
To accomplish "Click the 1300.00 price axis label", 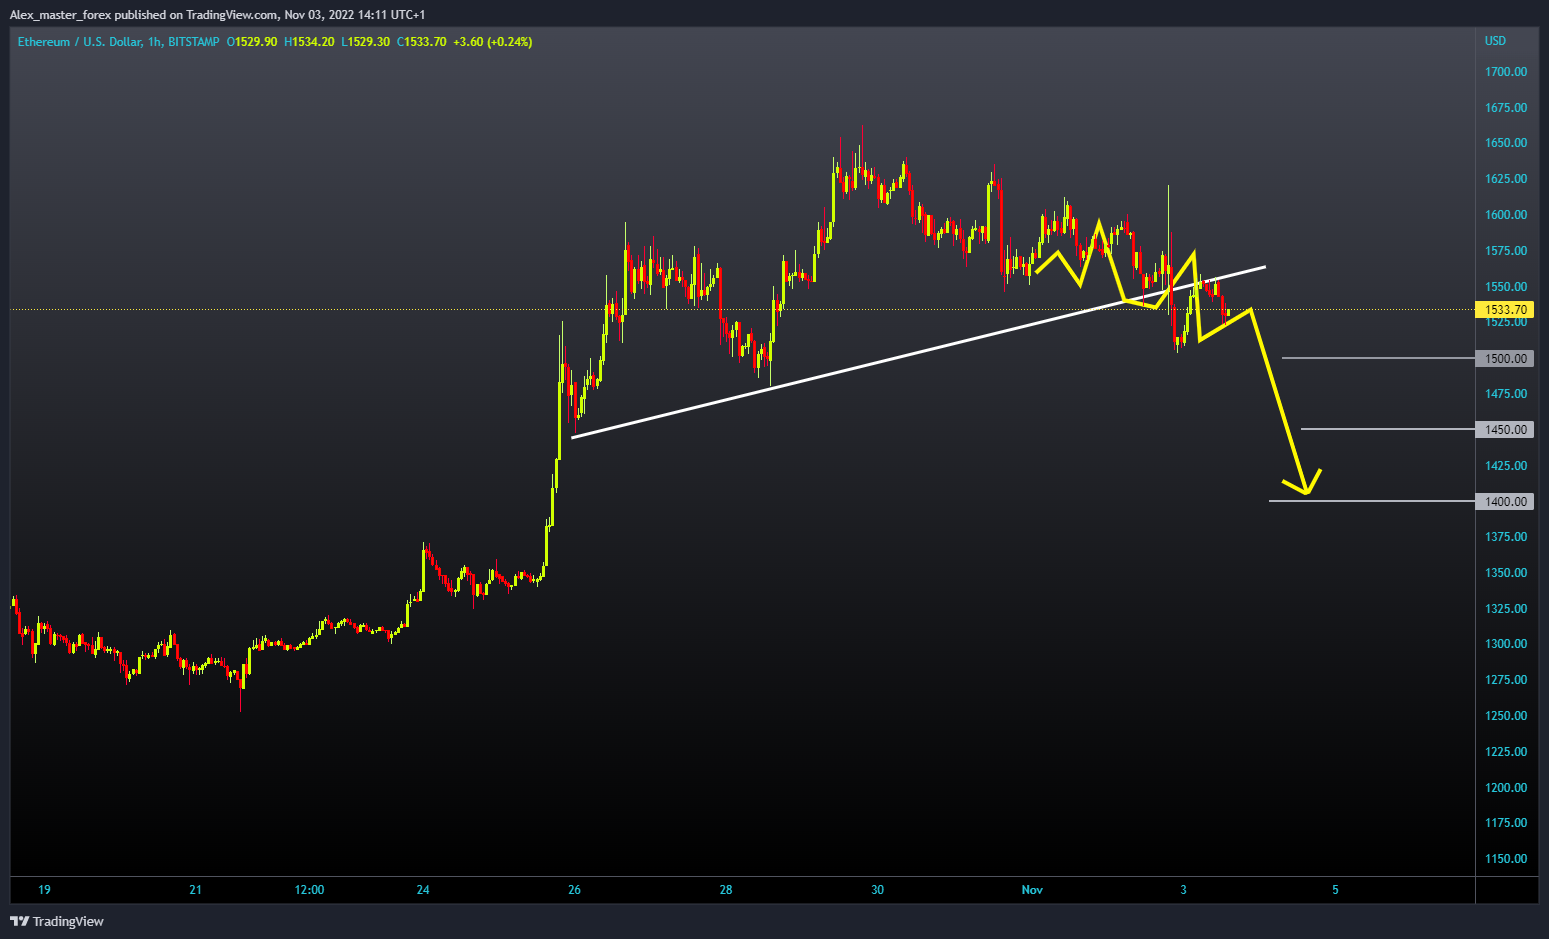I will (x=1506, y=644).
